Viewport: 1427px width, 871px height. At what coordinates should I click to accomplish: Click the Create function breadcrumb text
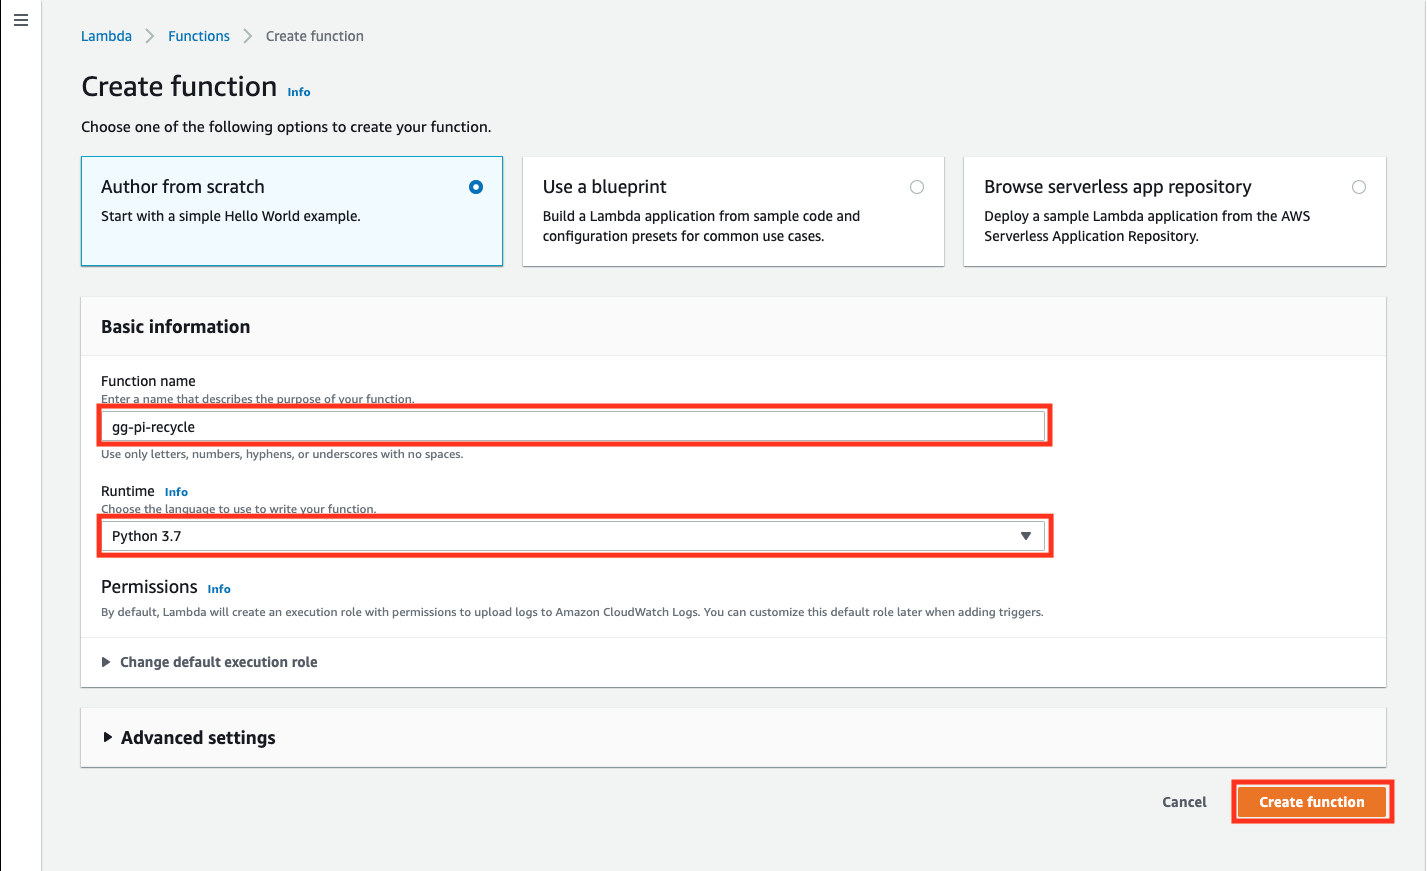[315, 36]
